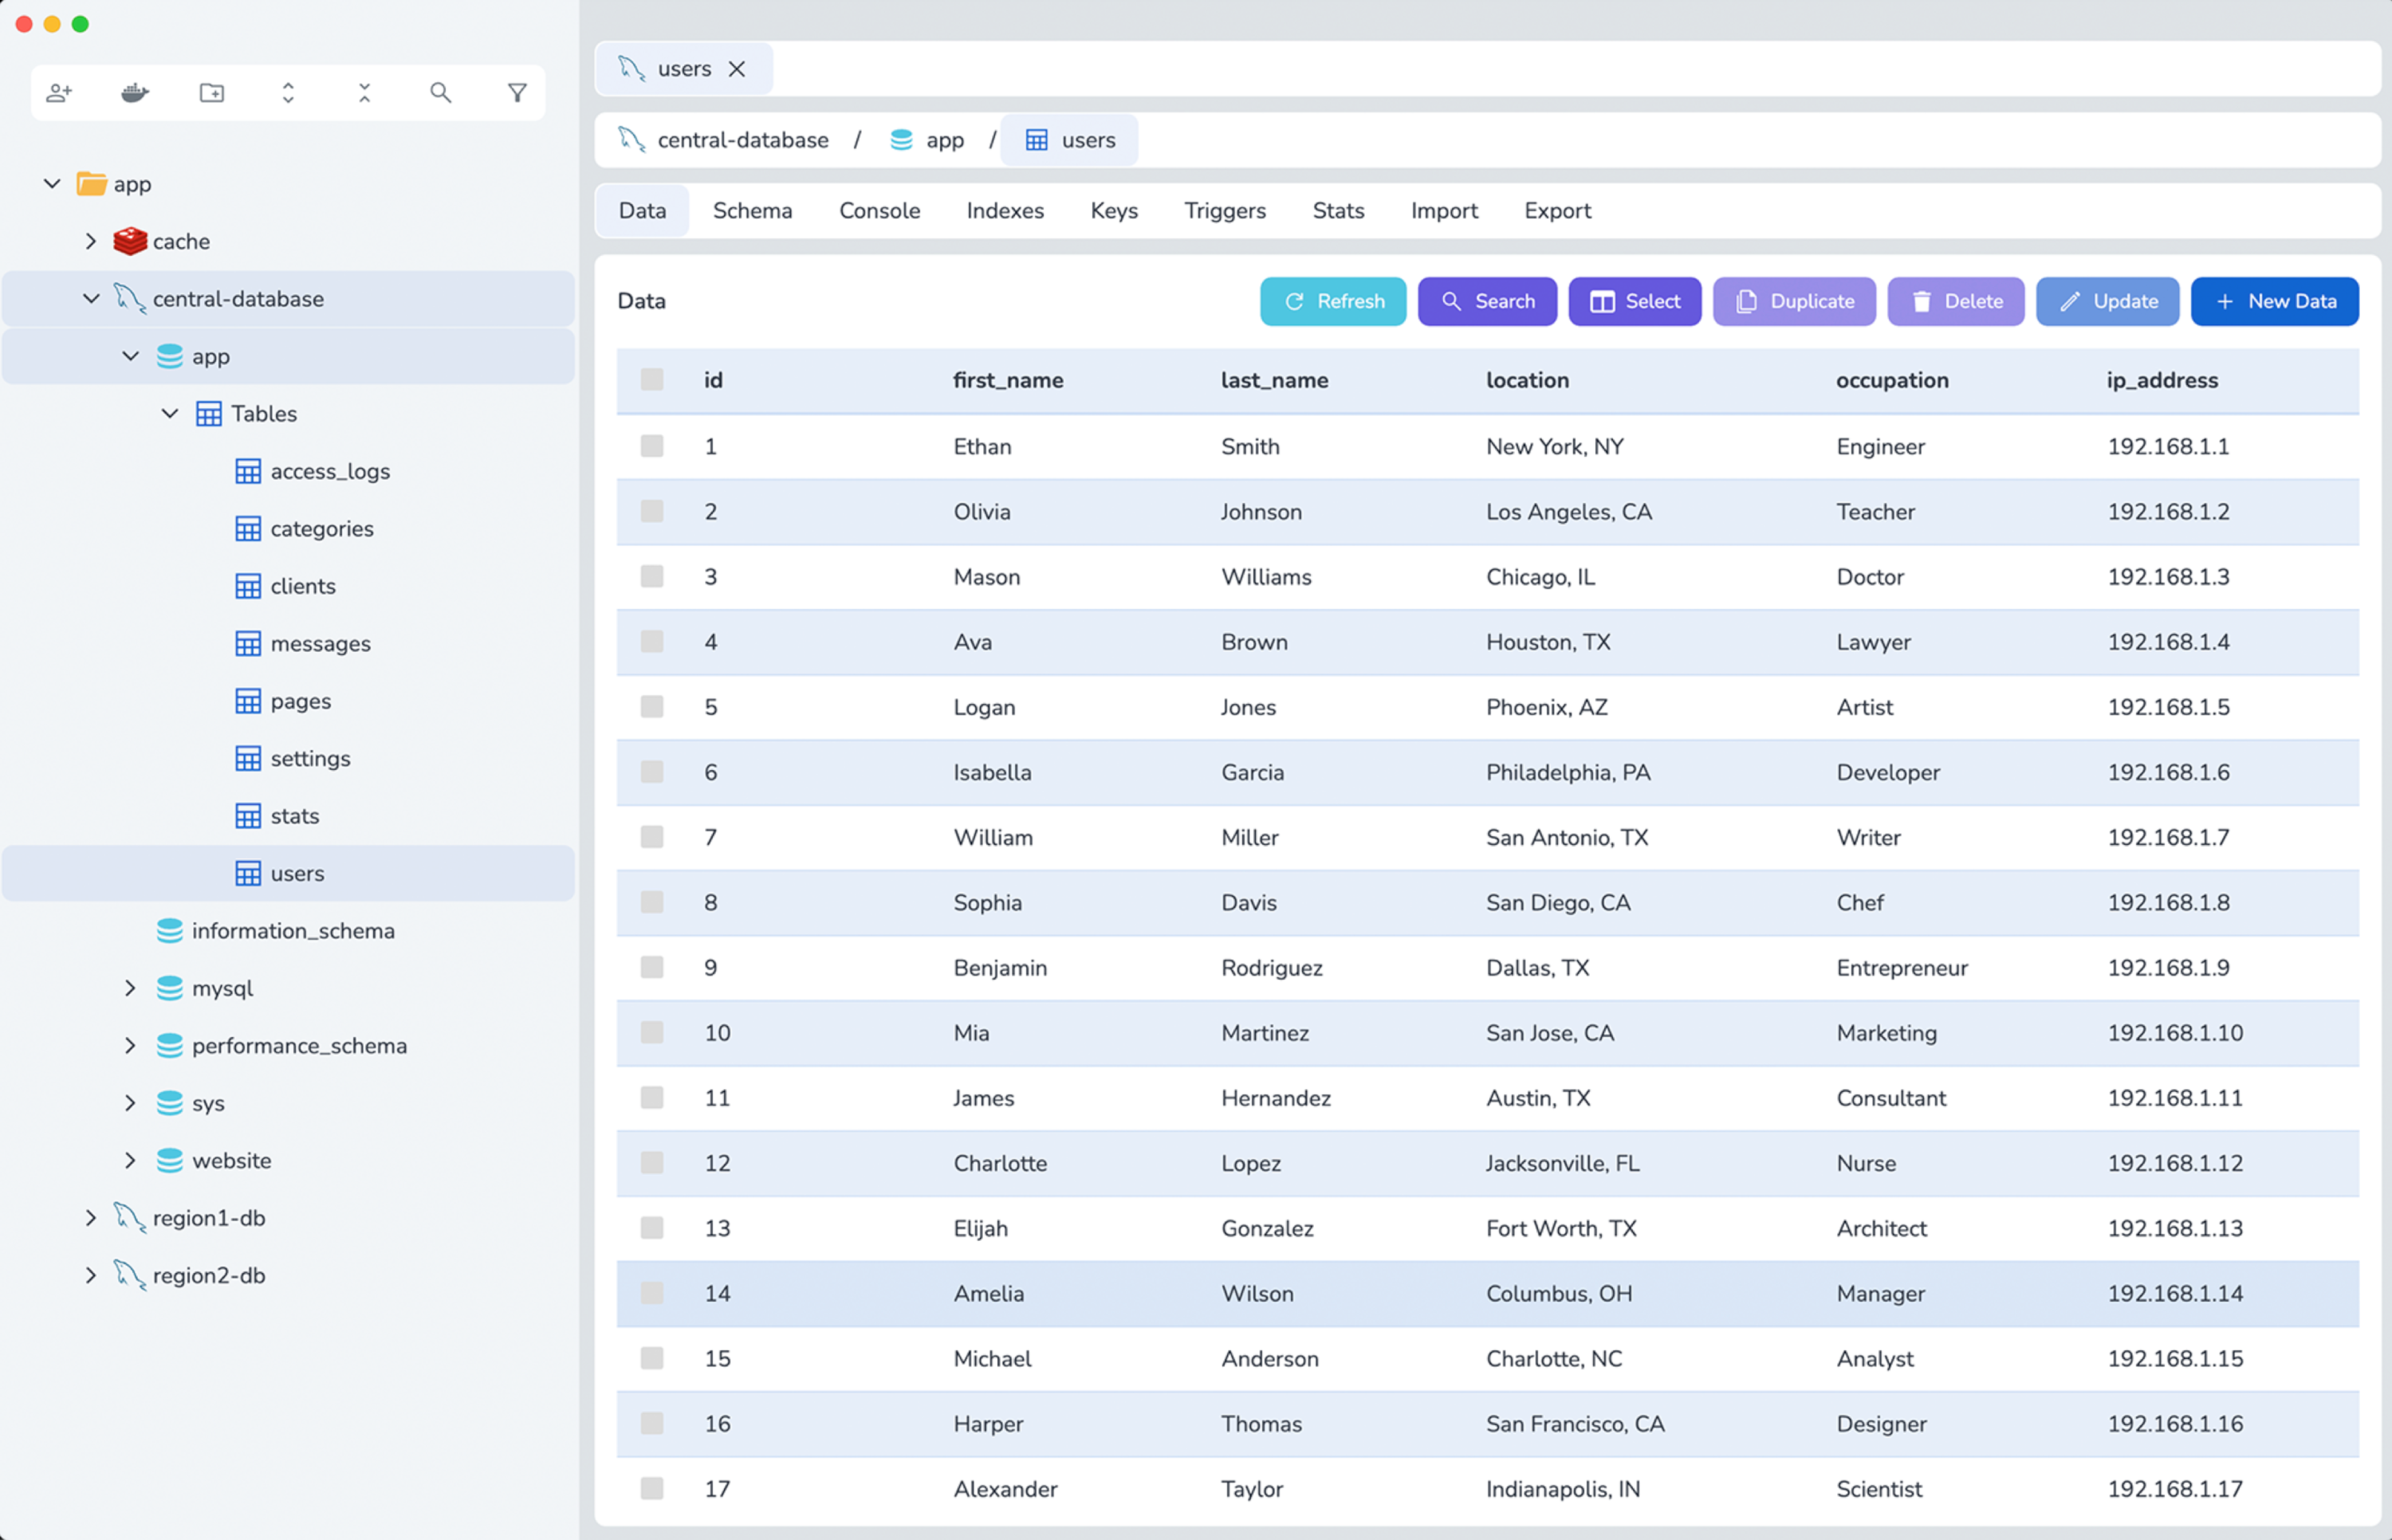Toggle the select-all checkbox in the table header
Image resolution: width=2392 pixels, height=1540 pixels.
(x=652, y=380)
